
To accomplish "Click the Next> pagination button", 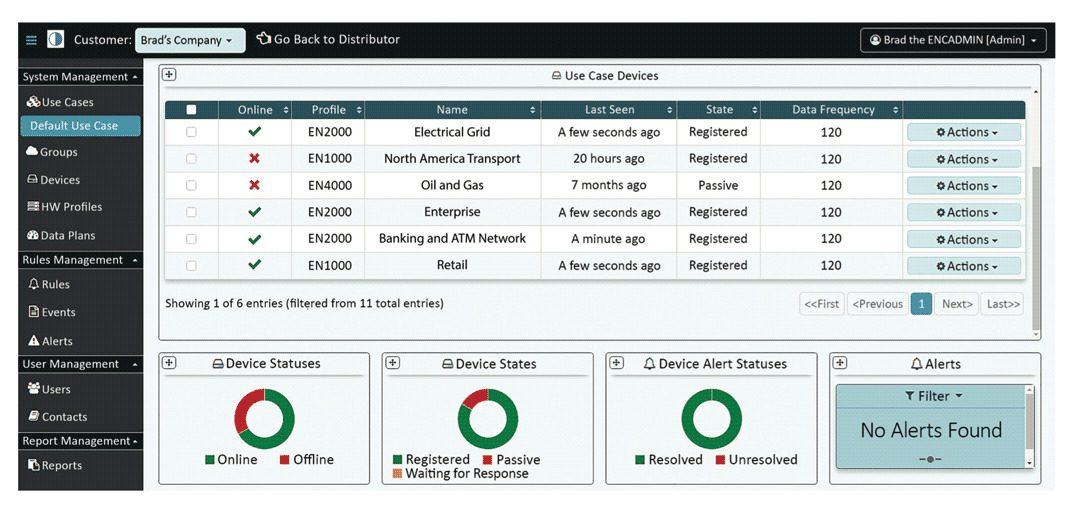I will point(956,304).
